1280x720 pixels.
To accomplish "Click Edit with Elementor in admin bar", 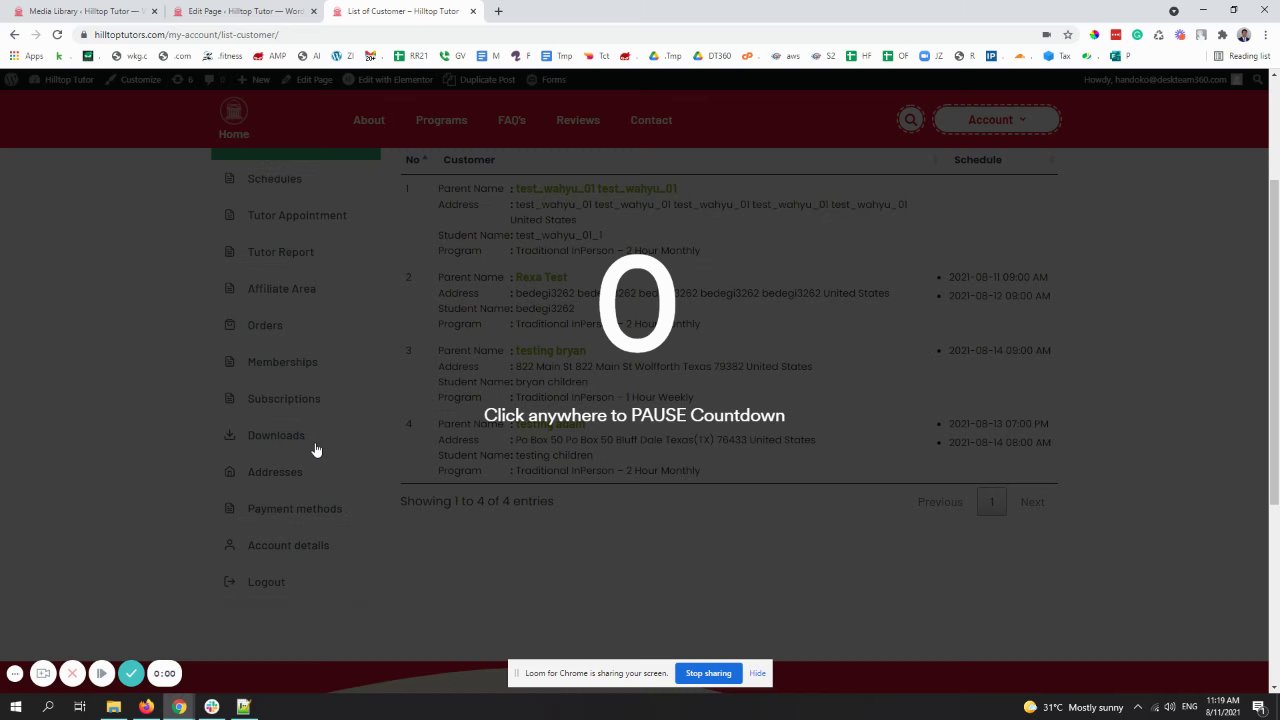I will click(x=388, y=79).
